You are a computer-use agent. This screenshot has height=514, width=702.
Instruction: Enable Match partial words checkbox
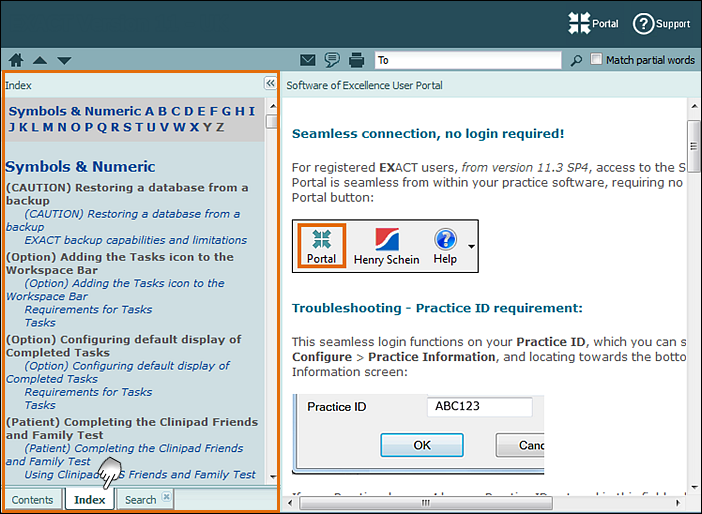tap(596, 59)
